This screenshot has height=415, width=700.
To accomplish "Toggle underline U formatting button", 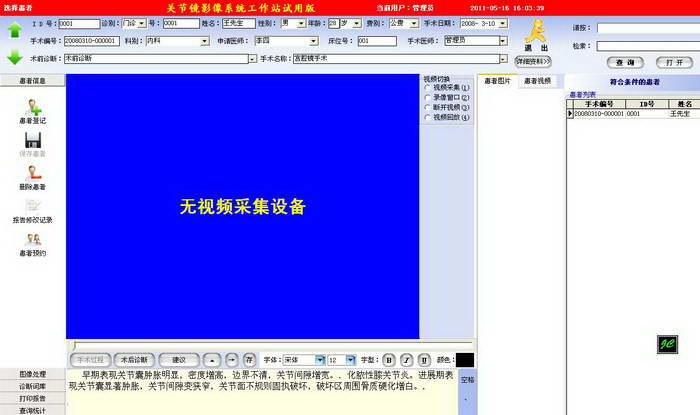I will [x=424, y=360].
